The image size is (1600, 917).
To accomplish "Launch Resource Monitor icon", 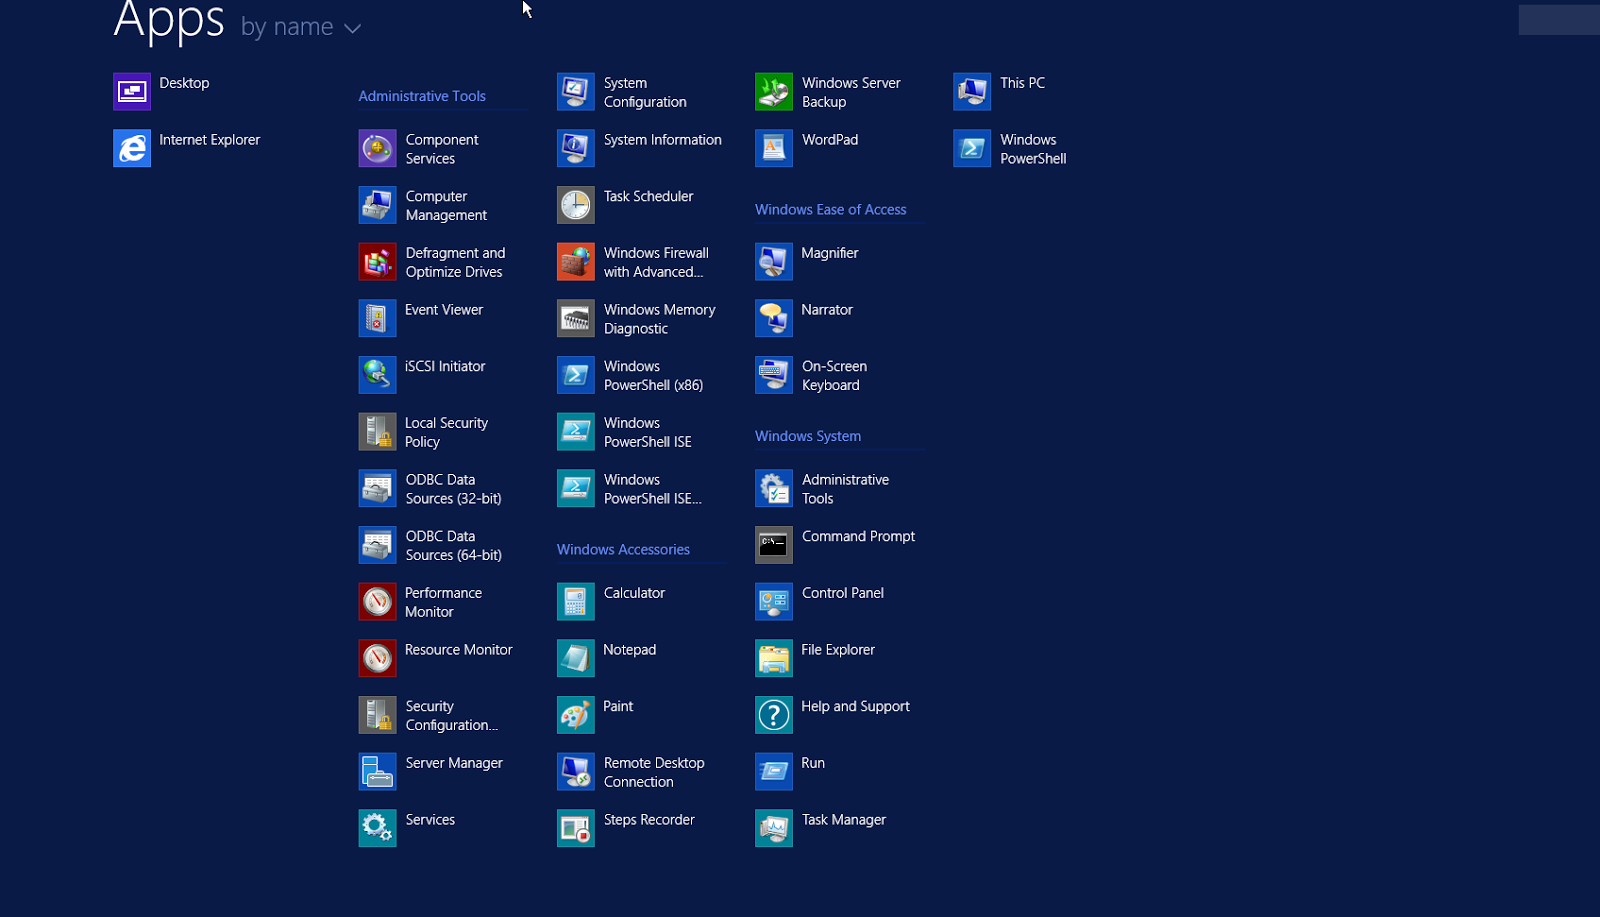I will pos(378,659).
